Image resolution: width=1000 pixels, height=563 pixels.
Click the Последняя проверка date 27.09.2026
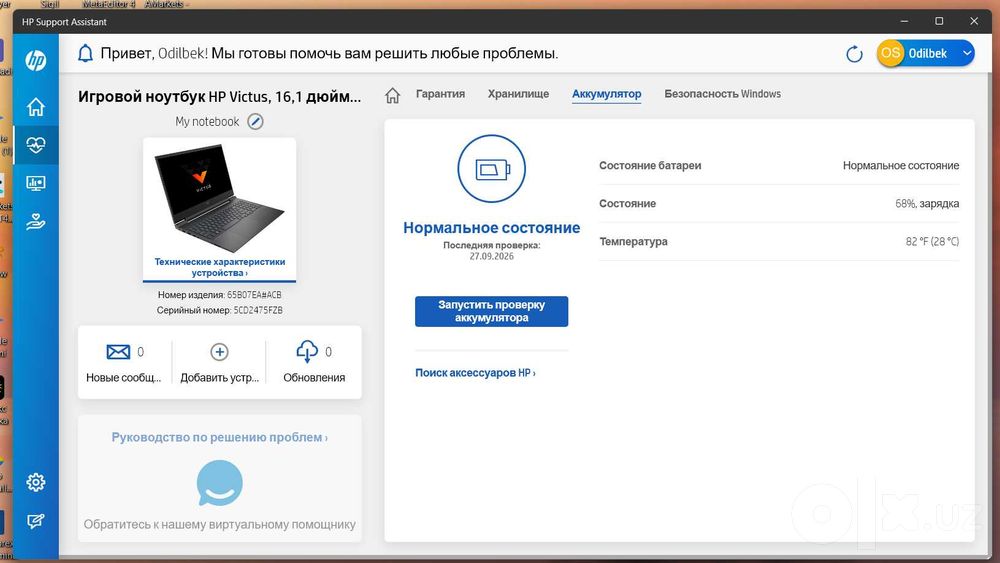tap(492, 256)
